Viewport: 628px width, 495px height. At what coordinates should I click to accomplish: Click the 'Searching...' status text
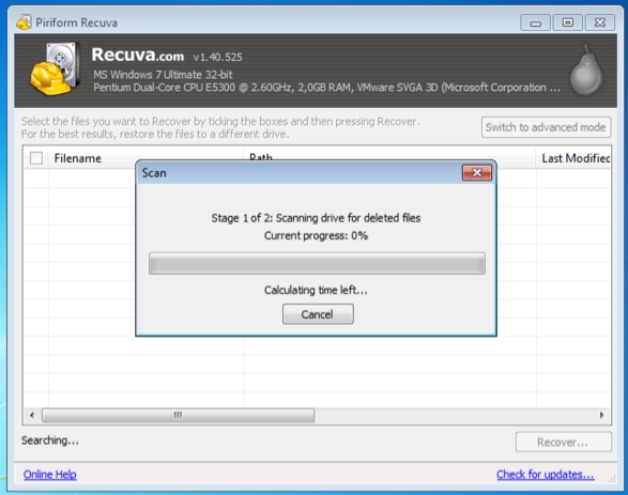coord(50,440)
